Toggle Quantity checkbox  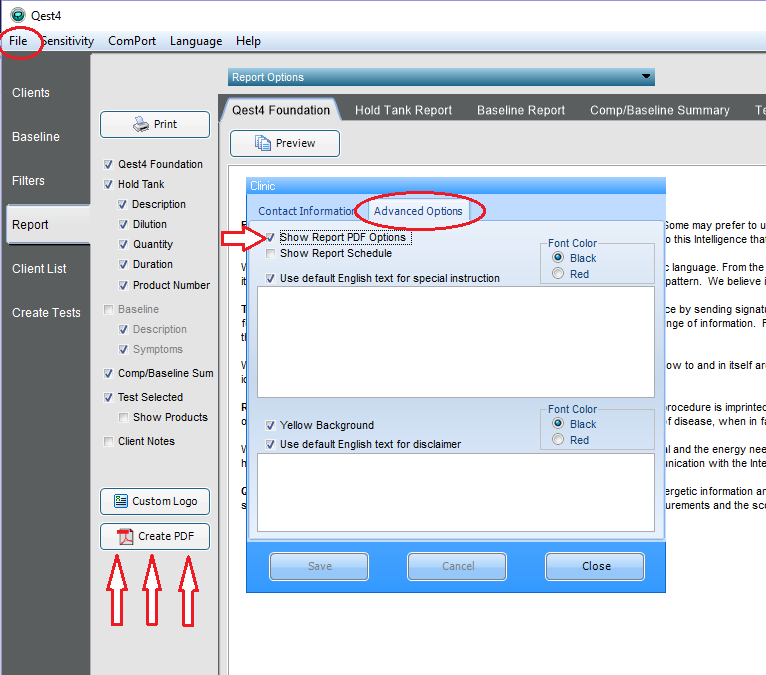point(123,245)
